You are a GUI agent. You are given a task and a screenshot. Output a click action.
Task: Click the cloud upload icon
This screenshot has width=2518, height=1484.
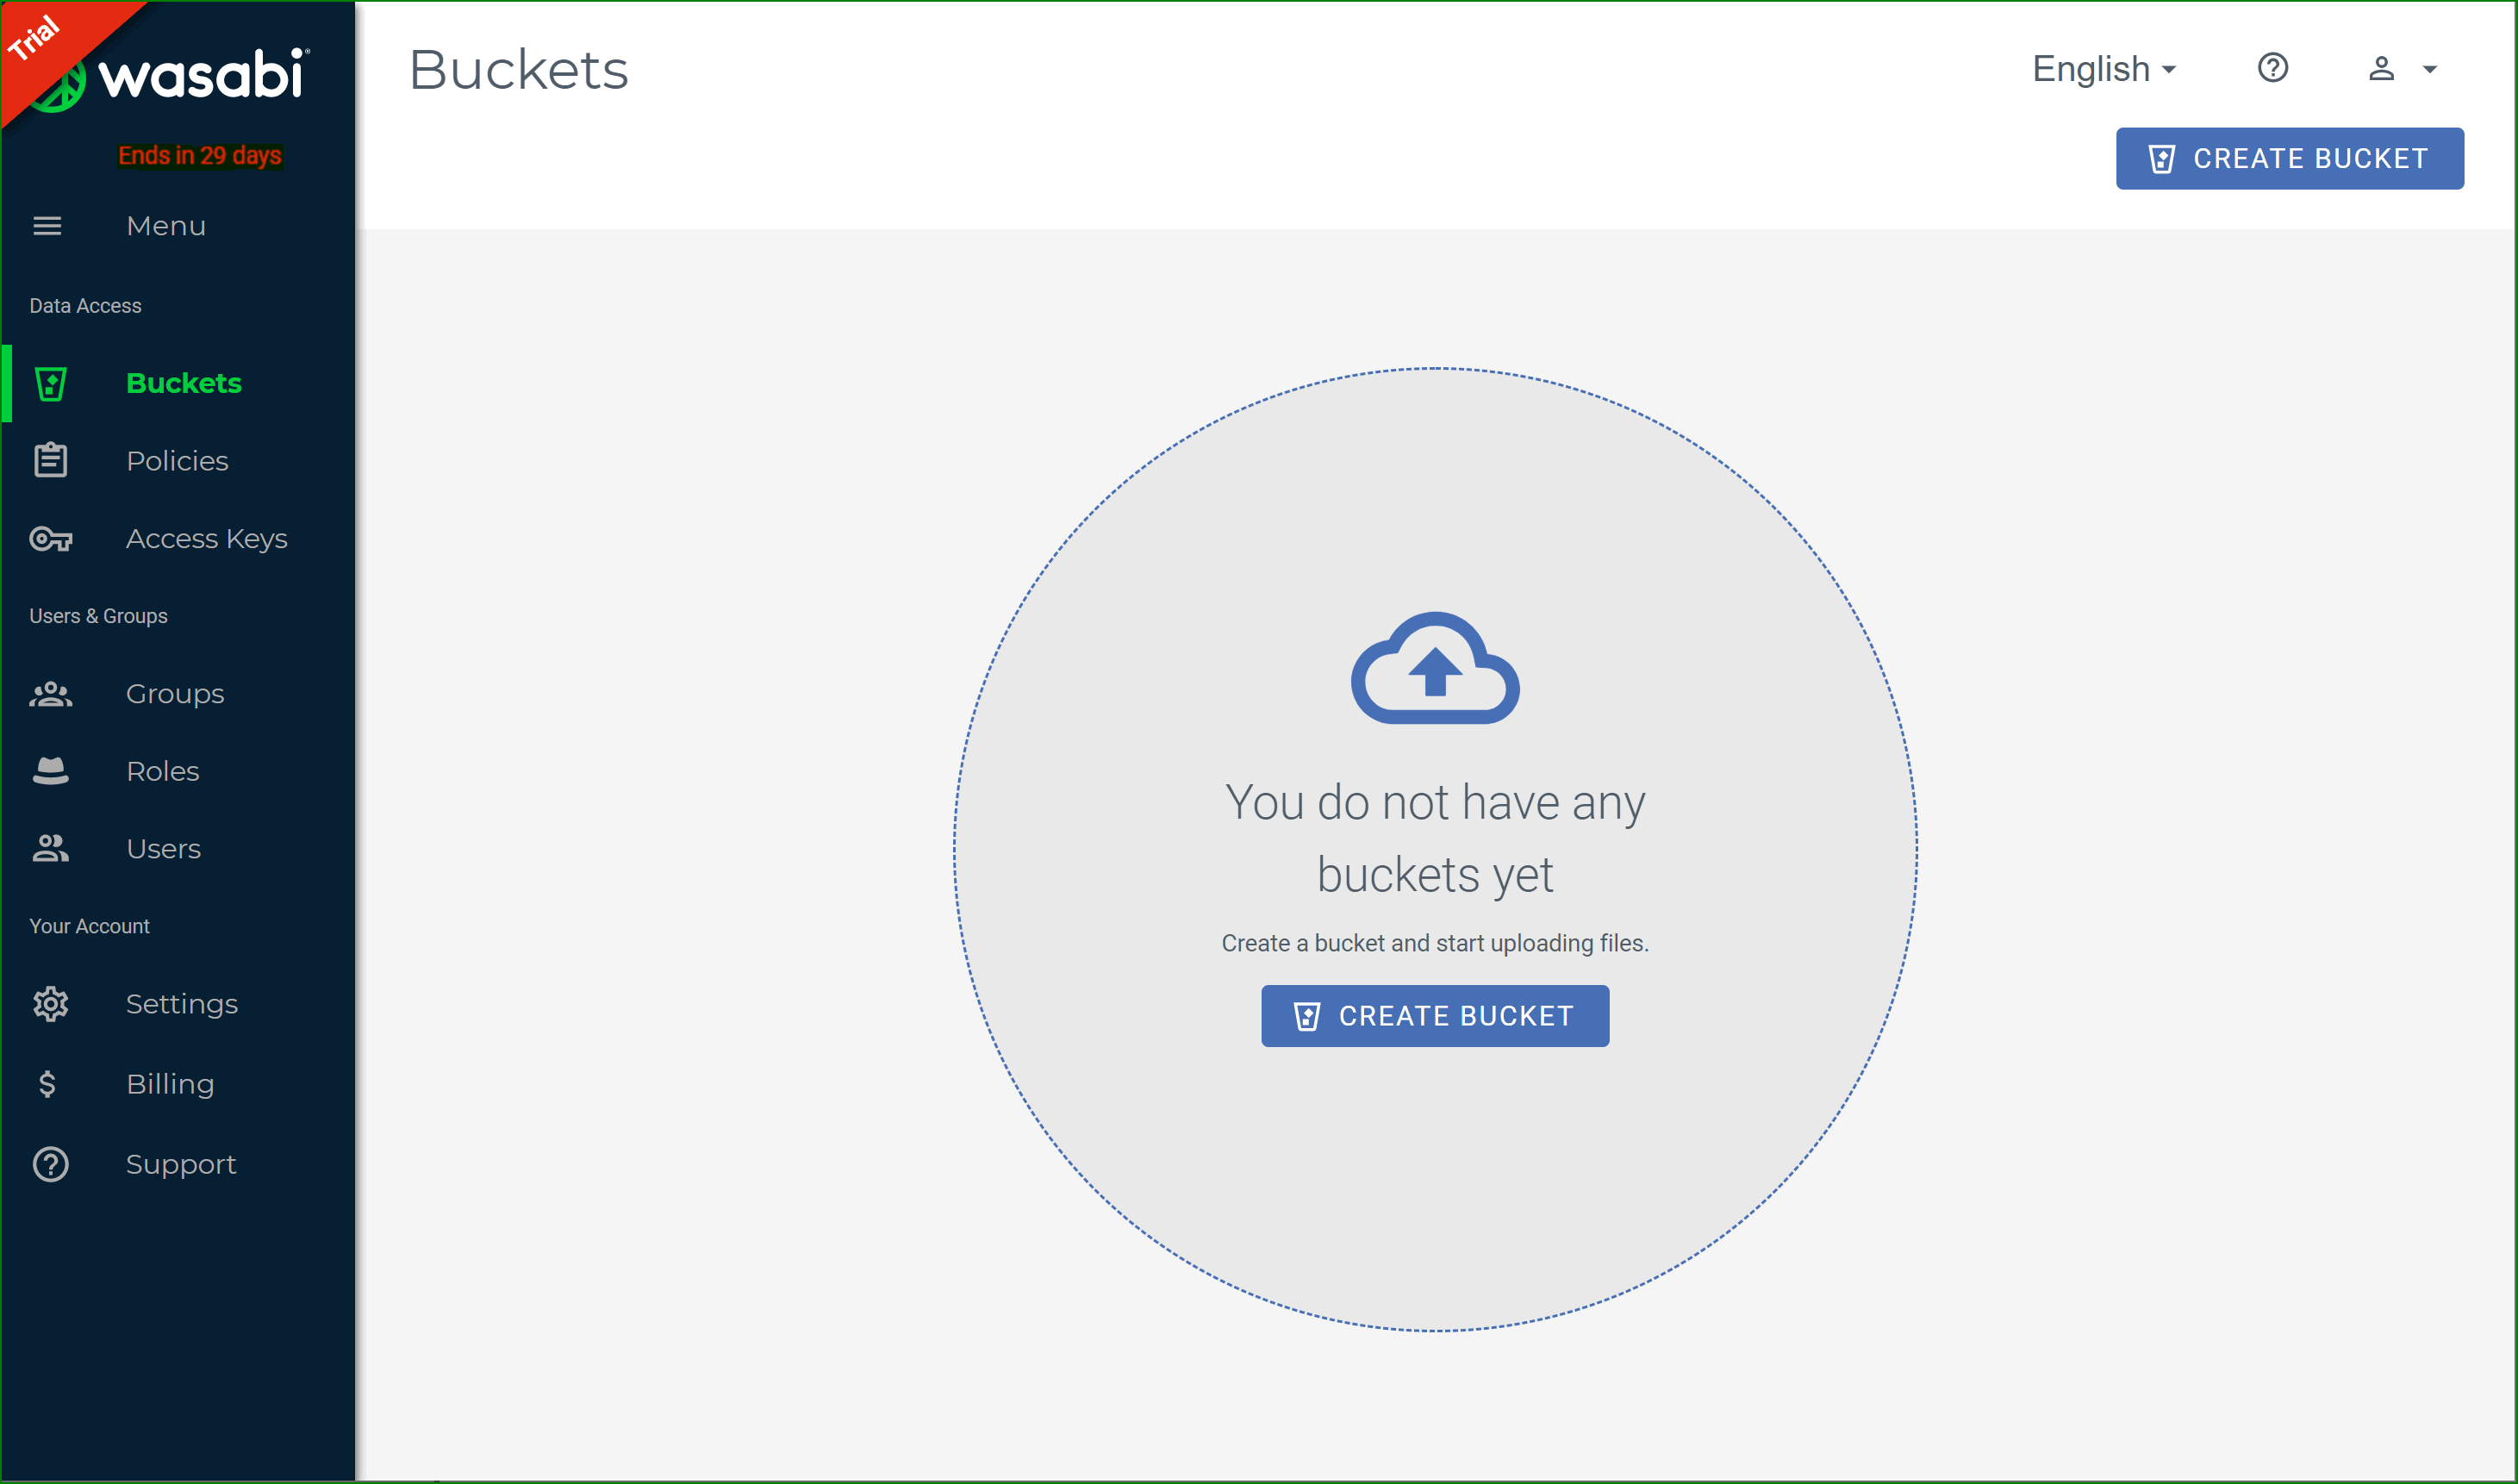point(1434,668)
